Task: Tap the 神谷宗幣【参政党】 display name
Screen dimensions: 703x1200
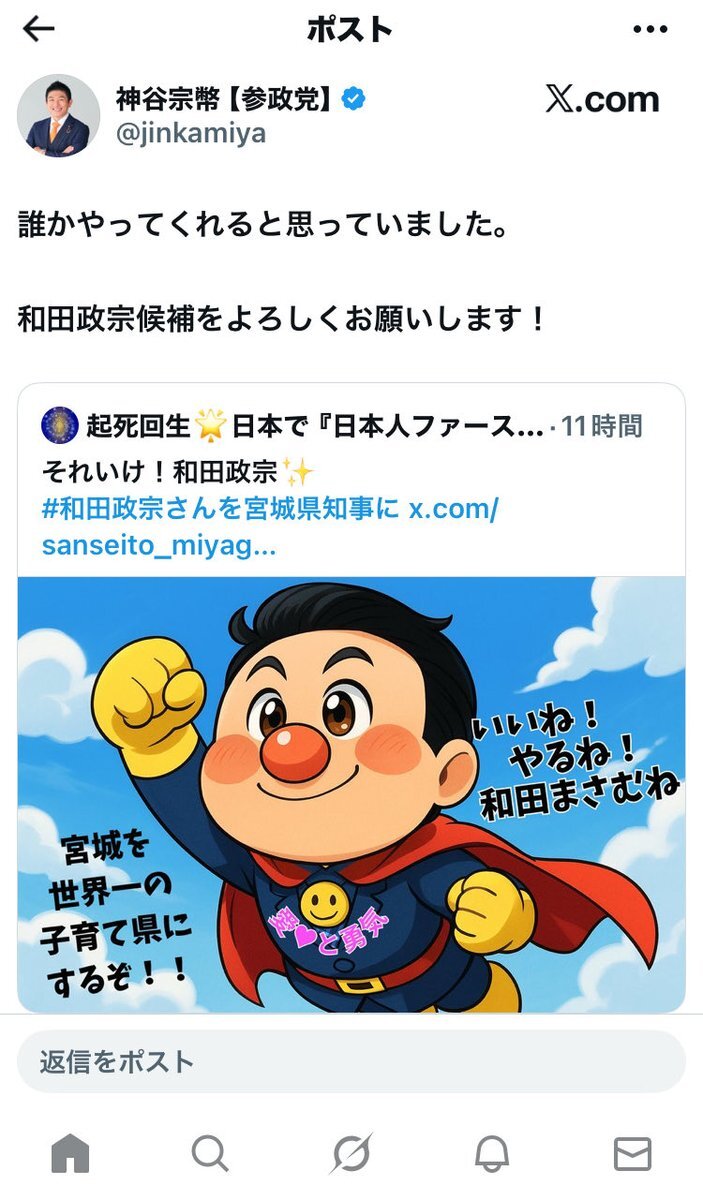Action: point(225,97)
